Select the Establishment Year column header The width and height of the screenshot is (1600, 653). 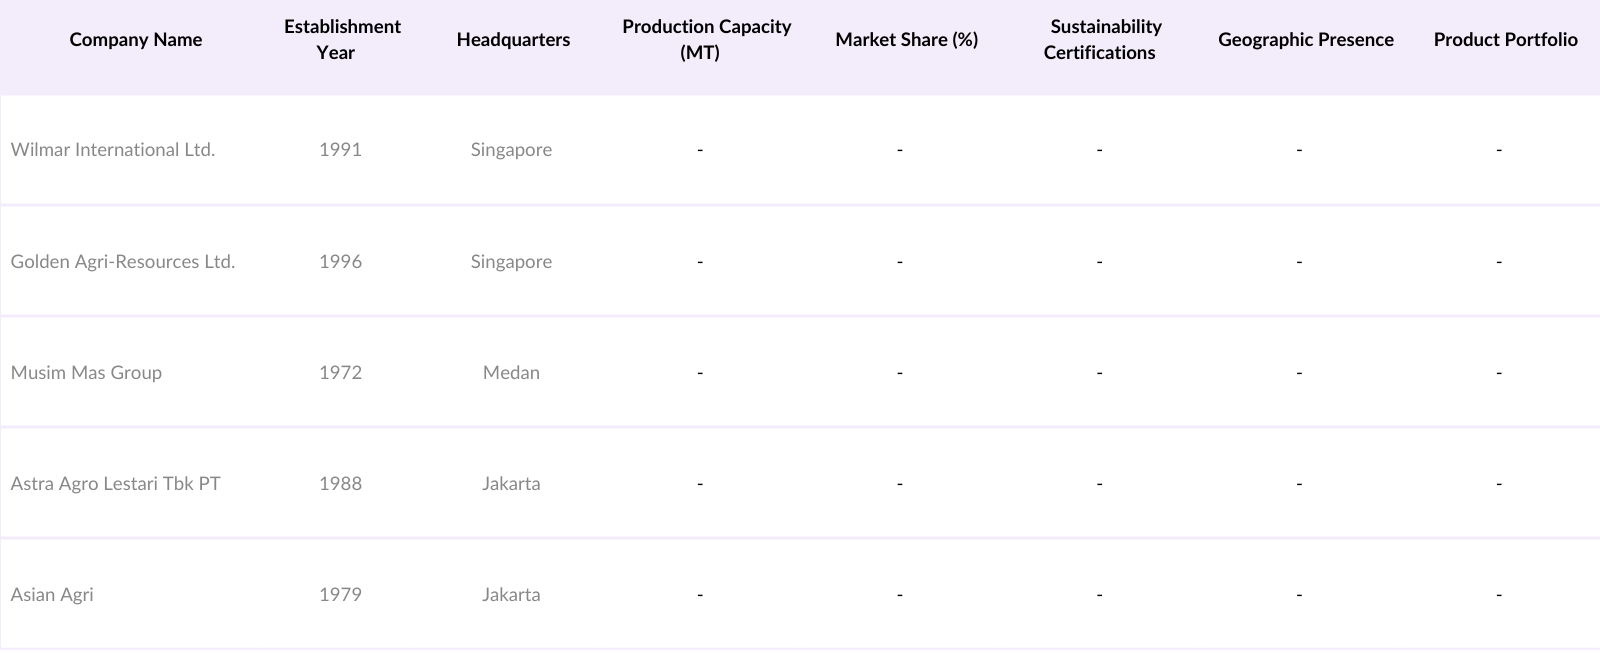[342, 40]
